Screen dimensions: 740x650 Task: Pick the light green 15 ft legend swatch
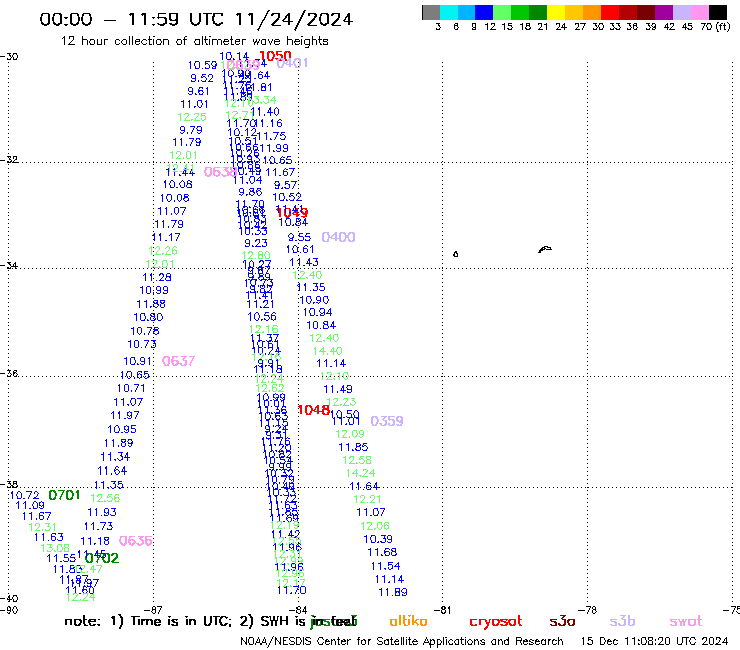click(503, 12)
